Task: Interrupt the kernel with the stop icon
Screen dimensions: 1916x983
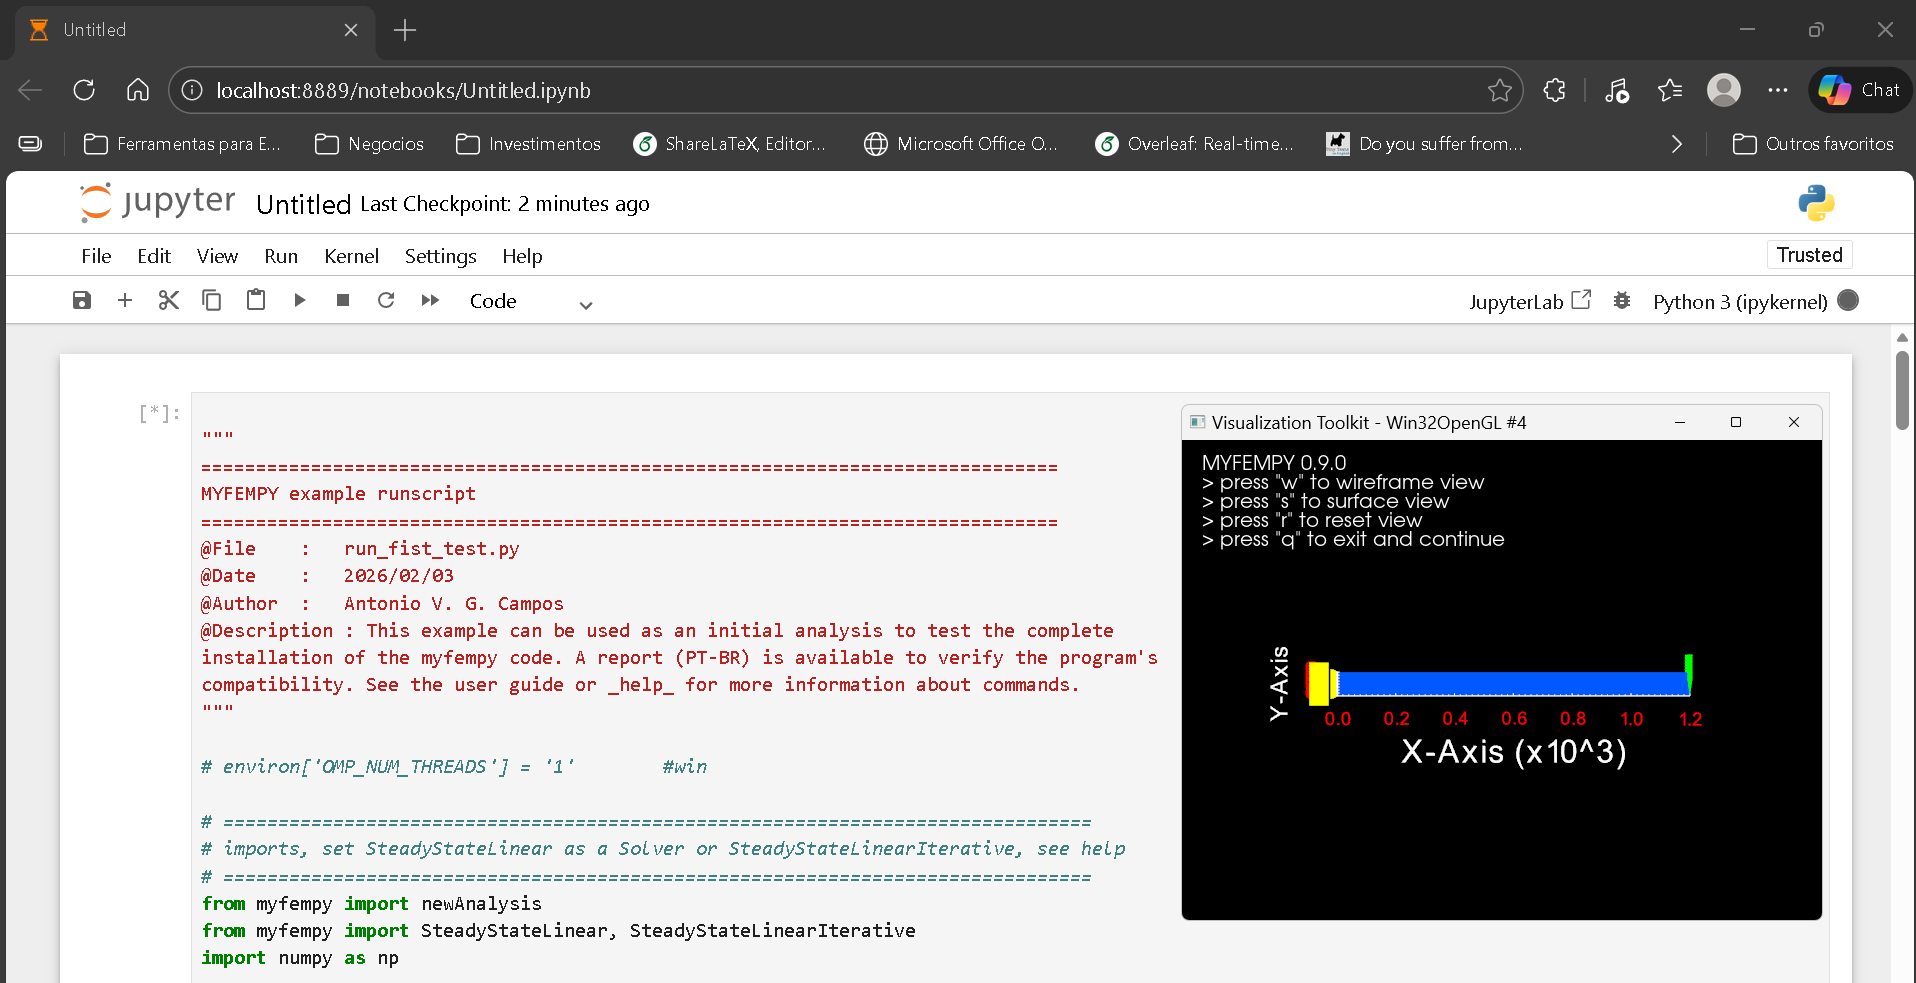Action: pyautogui.click(x=343, y=300)
